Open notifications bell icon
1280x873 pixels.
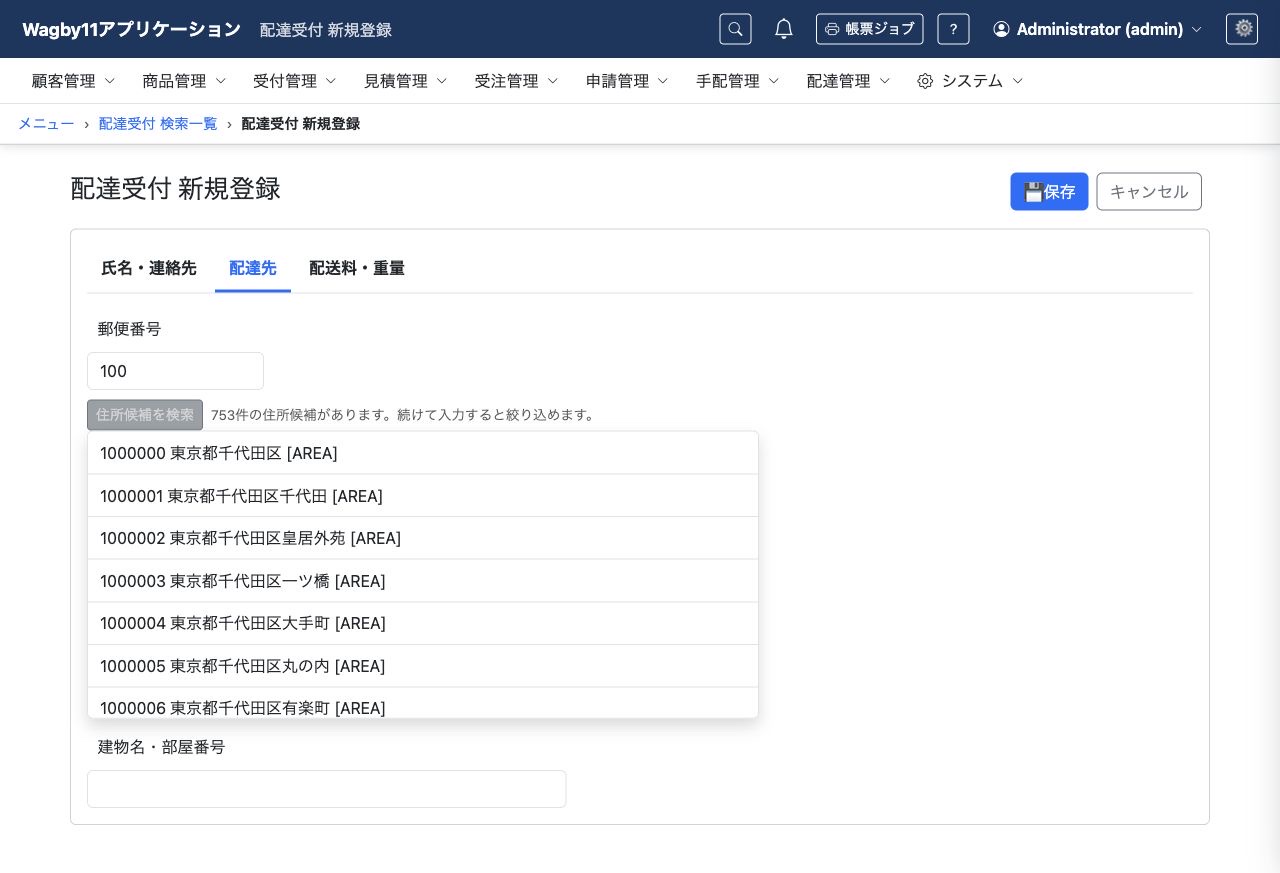[x=784, y=29]
